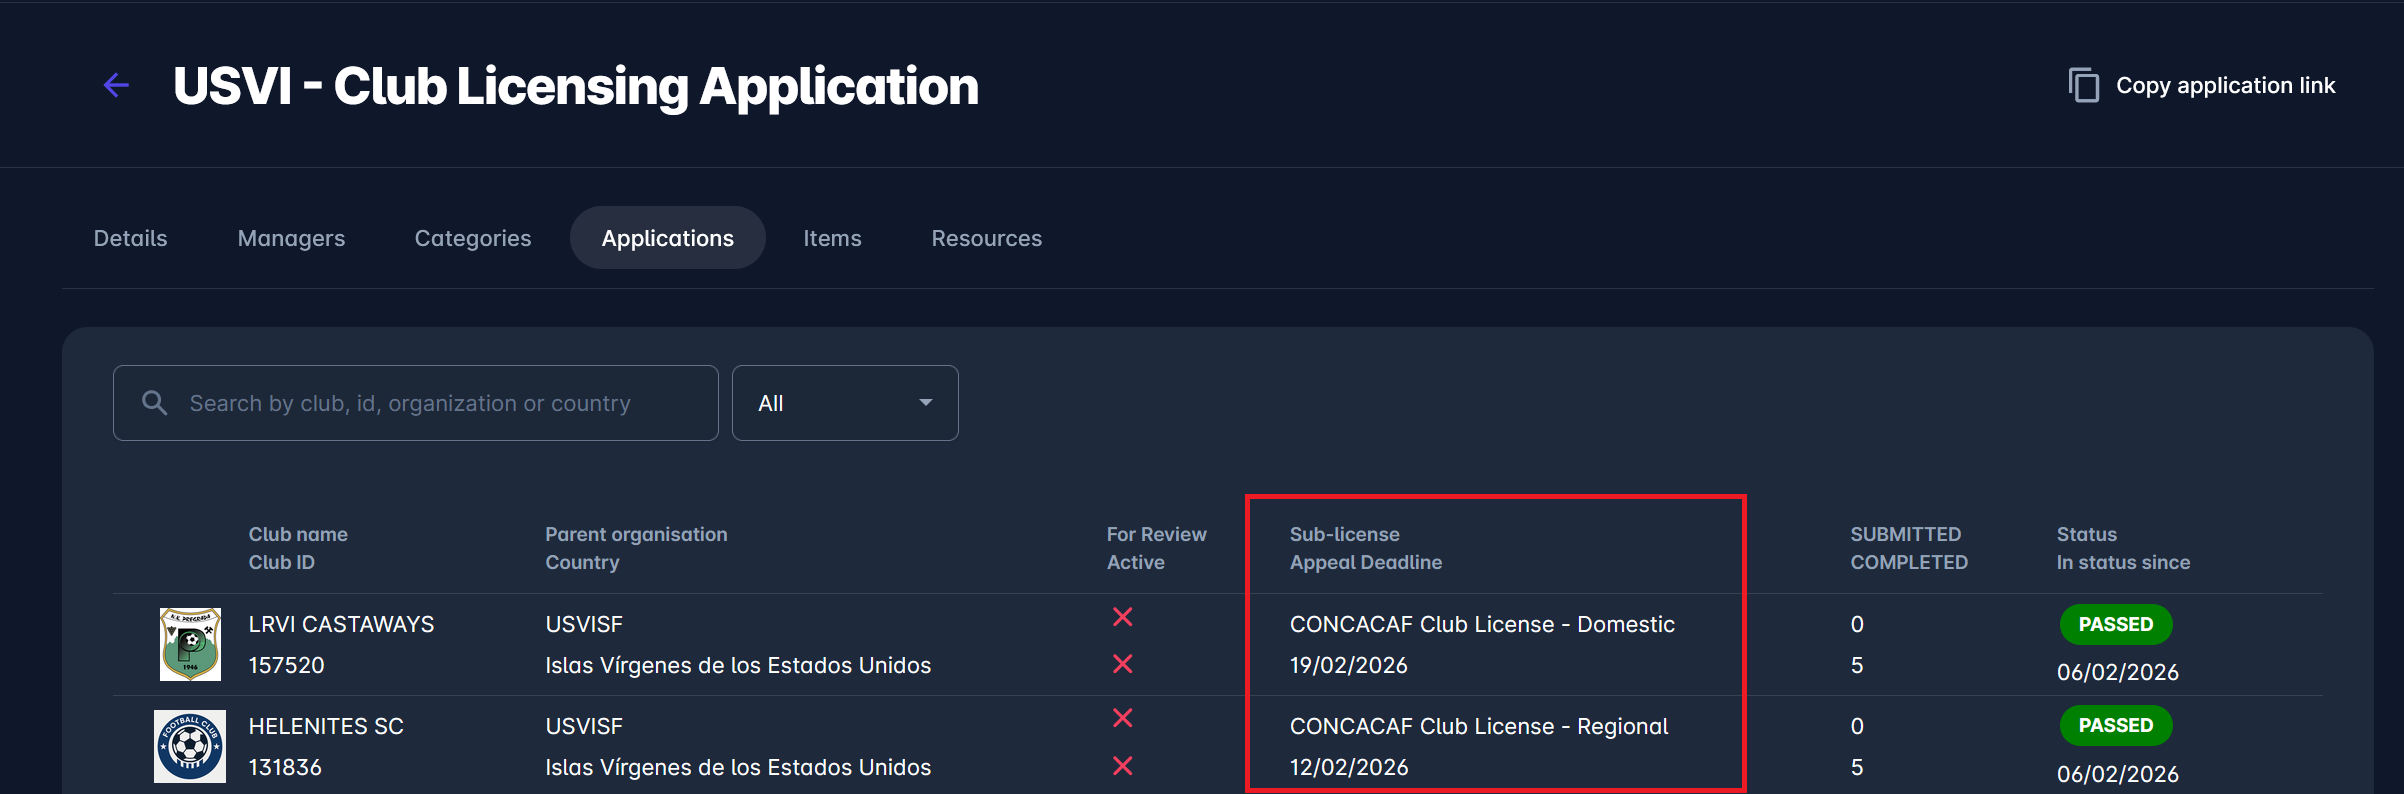Click Copy application link text
The width and height of the screenshot is (2404, 794).
tap(2225, 86)
